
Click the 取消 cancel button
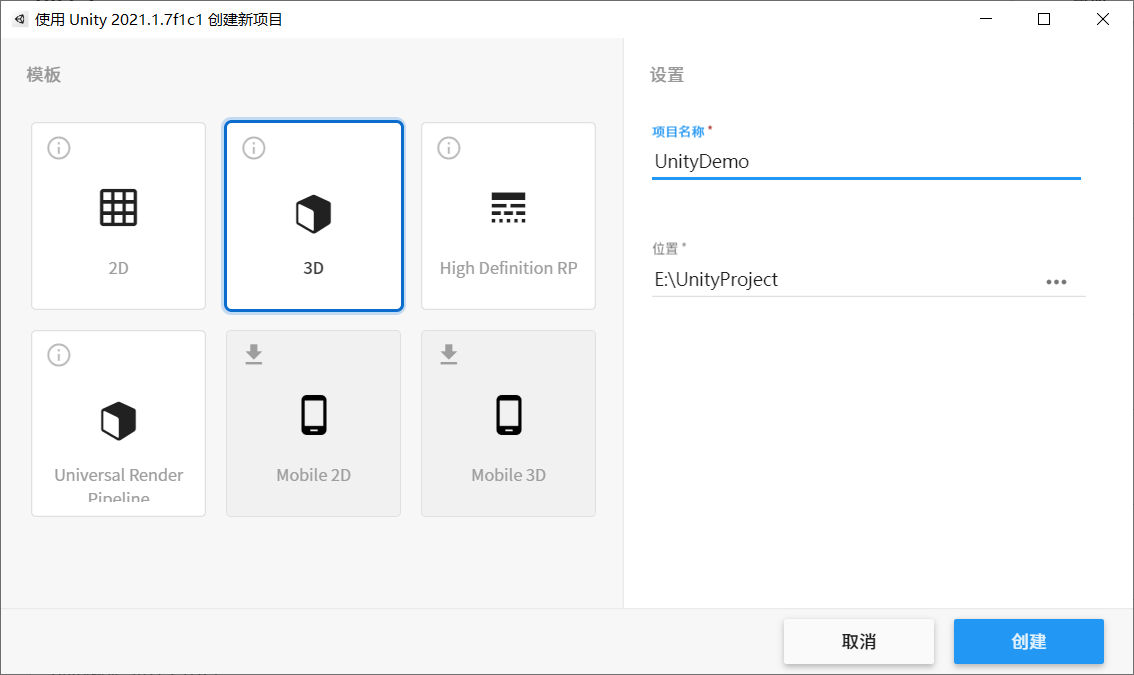click(x=858, y=642)
